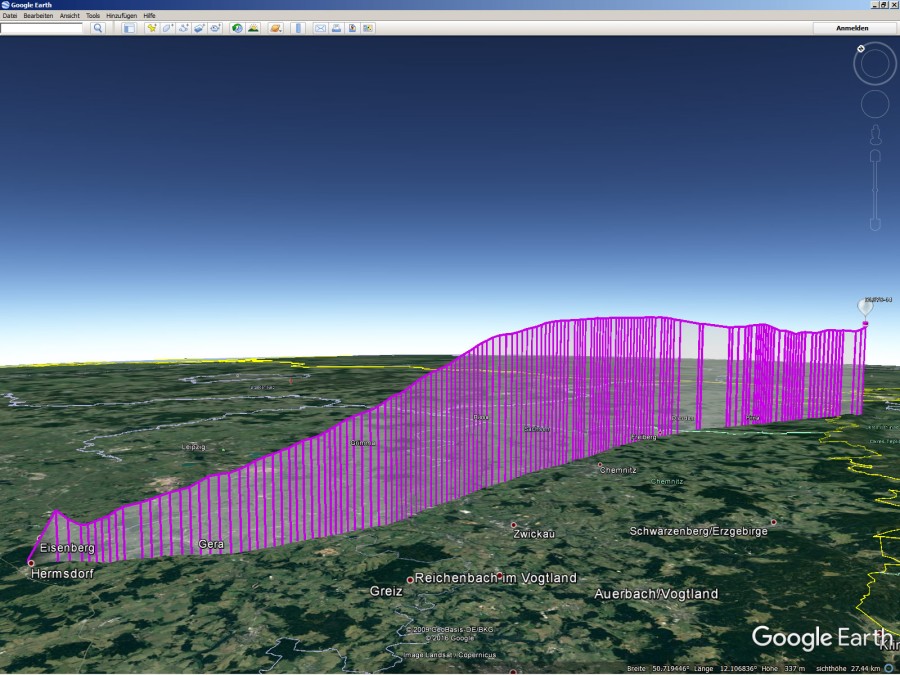The height and width of the screenshot is (675, 900).
Task: Add a polygon using the toolbar
Action: 167,28
